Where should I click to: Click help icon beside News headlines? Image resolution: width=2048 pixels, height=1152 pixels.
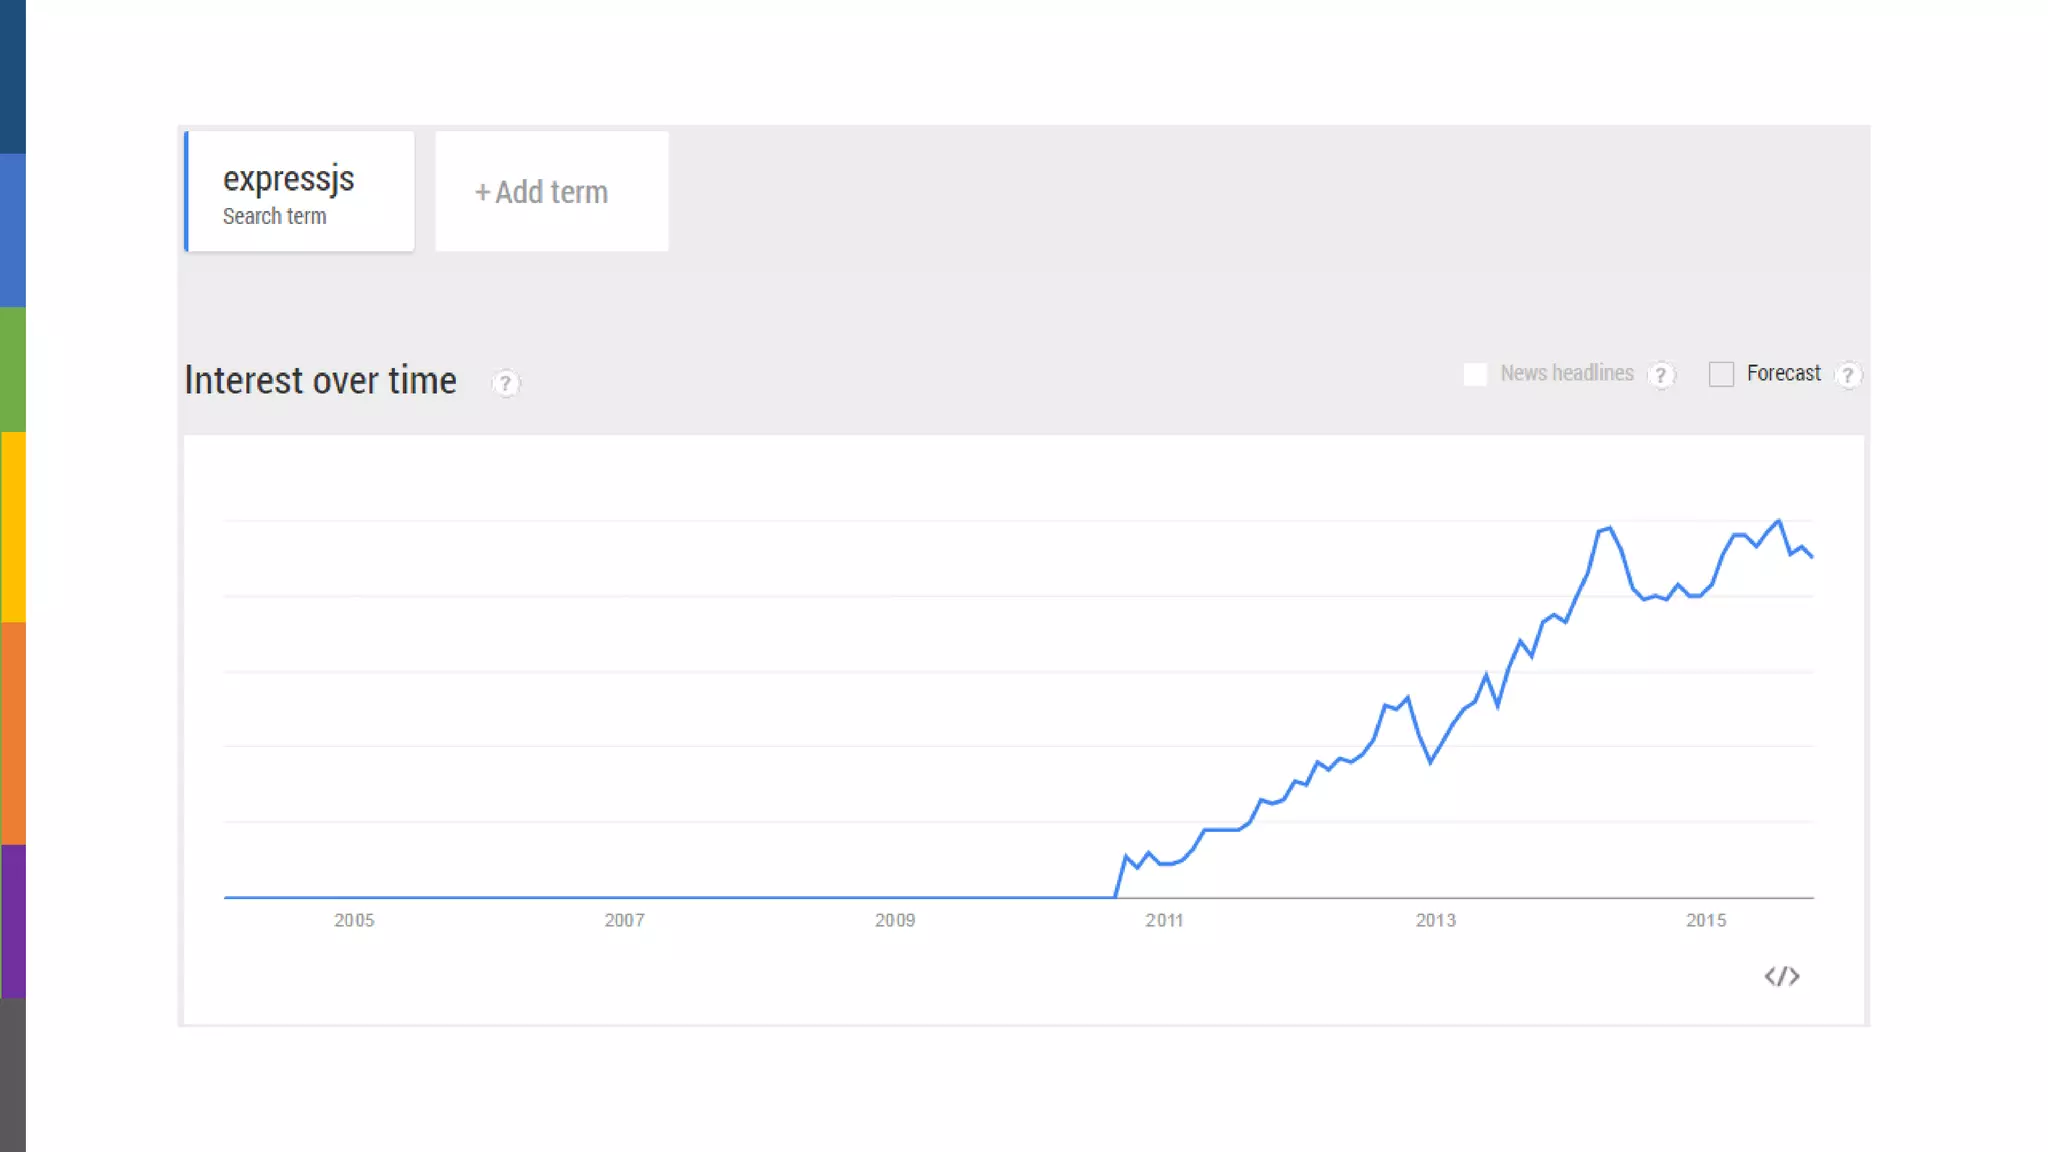1661,375
